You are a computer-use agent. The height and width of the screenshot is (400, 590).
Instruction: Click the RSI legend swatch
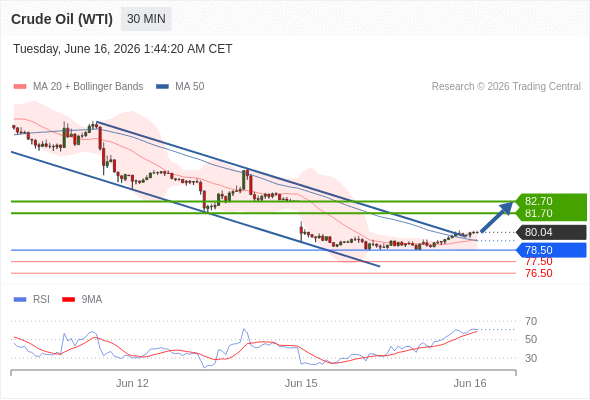tap(20, 300)
